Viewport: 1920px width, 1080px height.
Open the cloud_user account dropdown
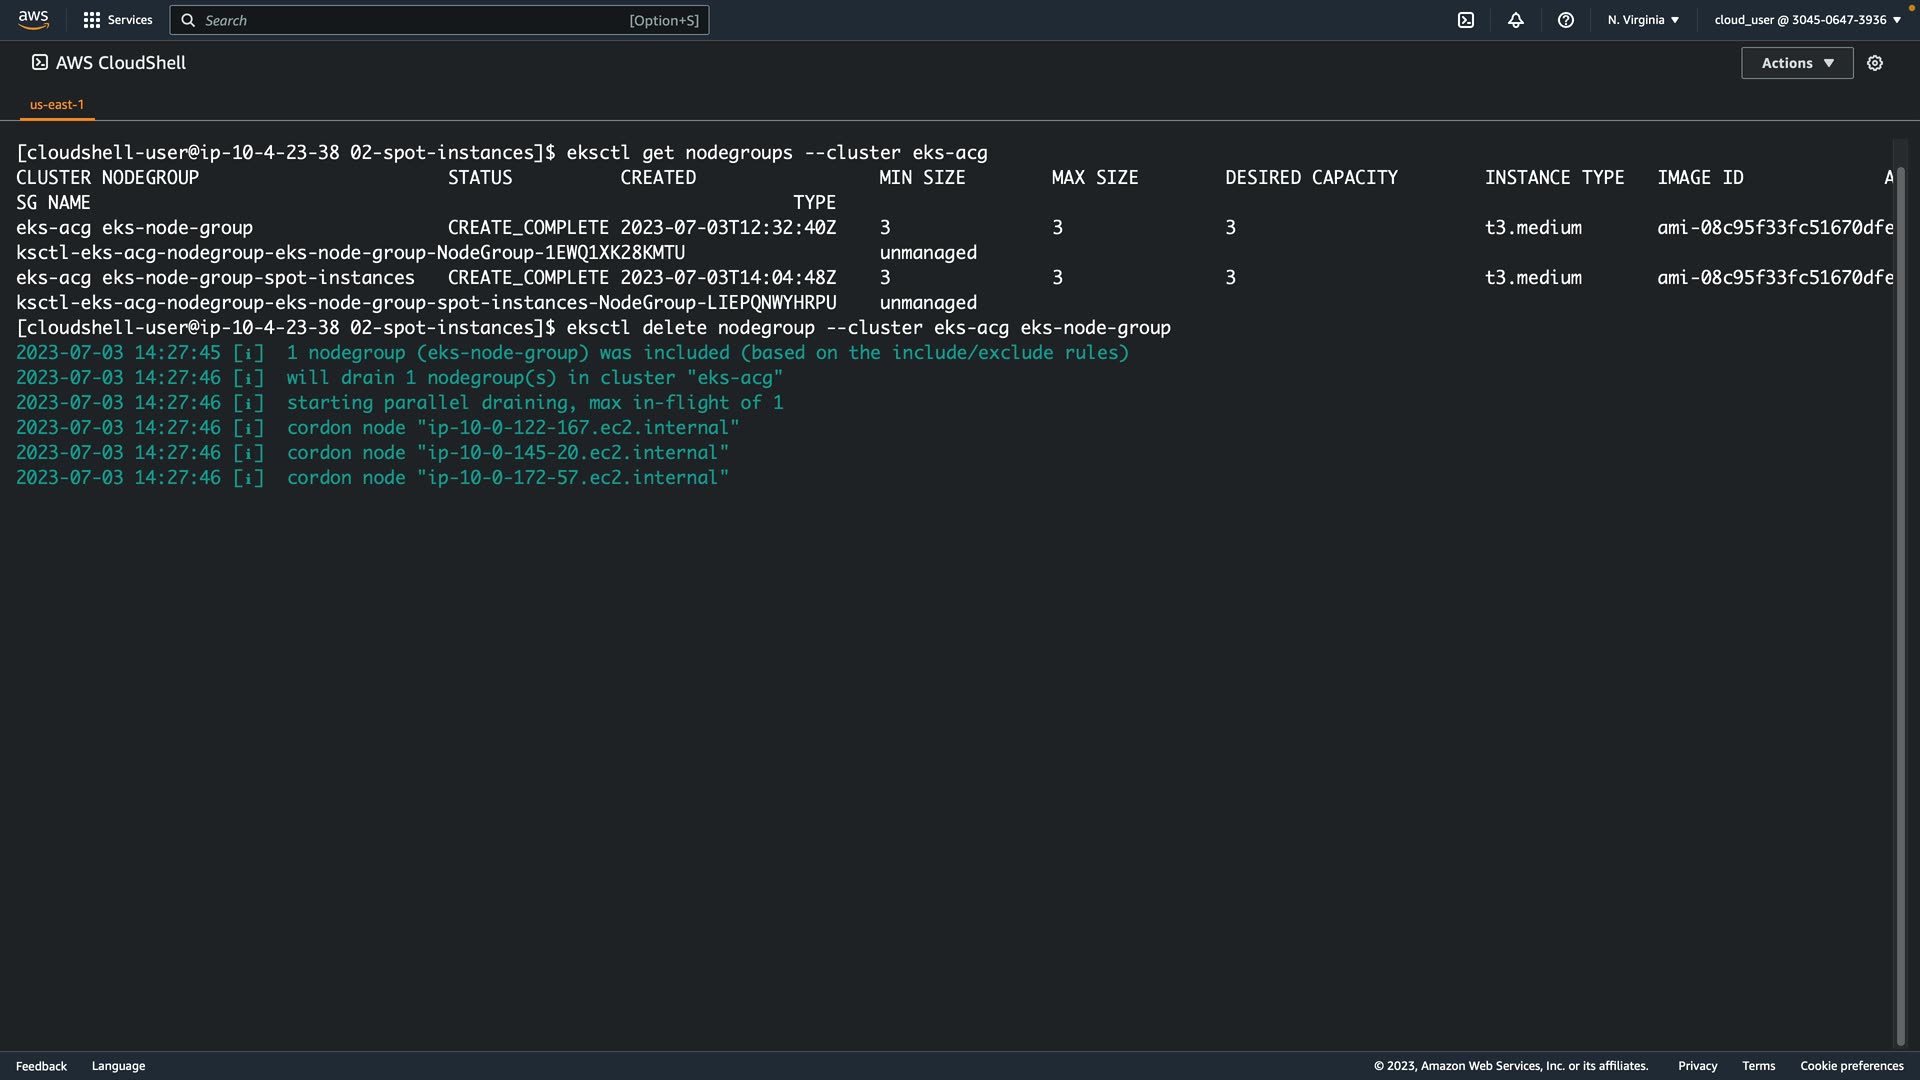[1807, 20]
